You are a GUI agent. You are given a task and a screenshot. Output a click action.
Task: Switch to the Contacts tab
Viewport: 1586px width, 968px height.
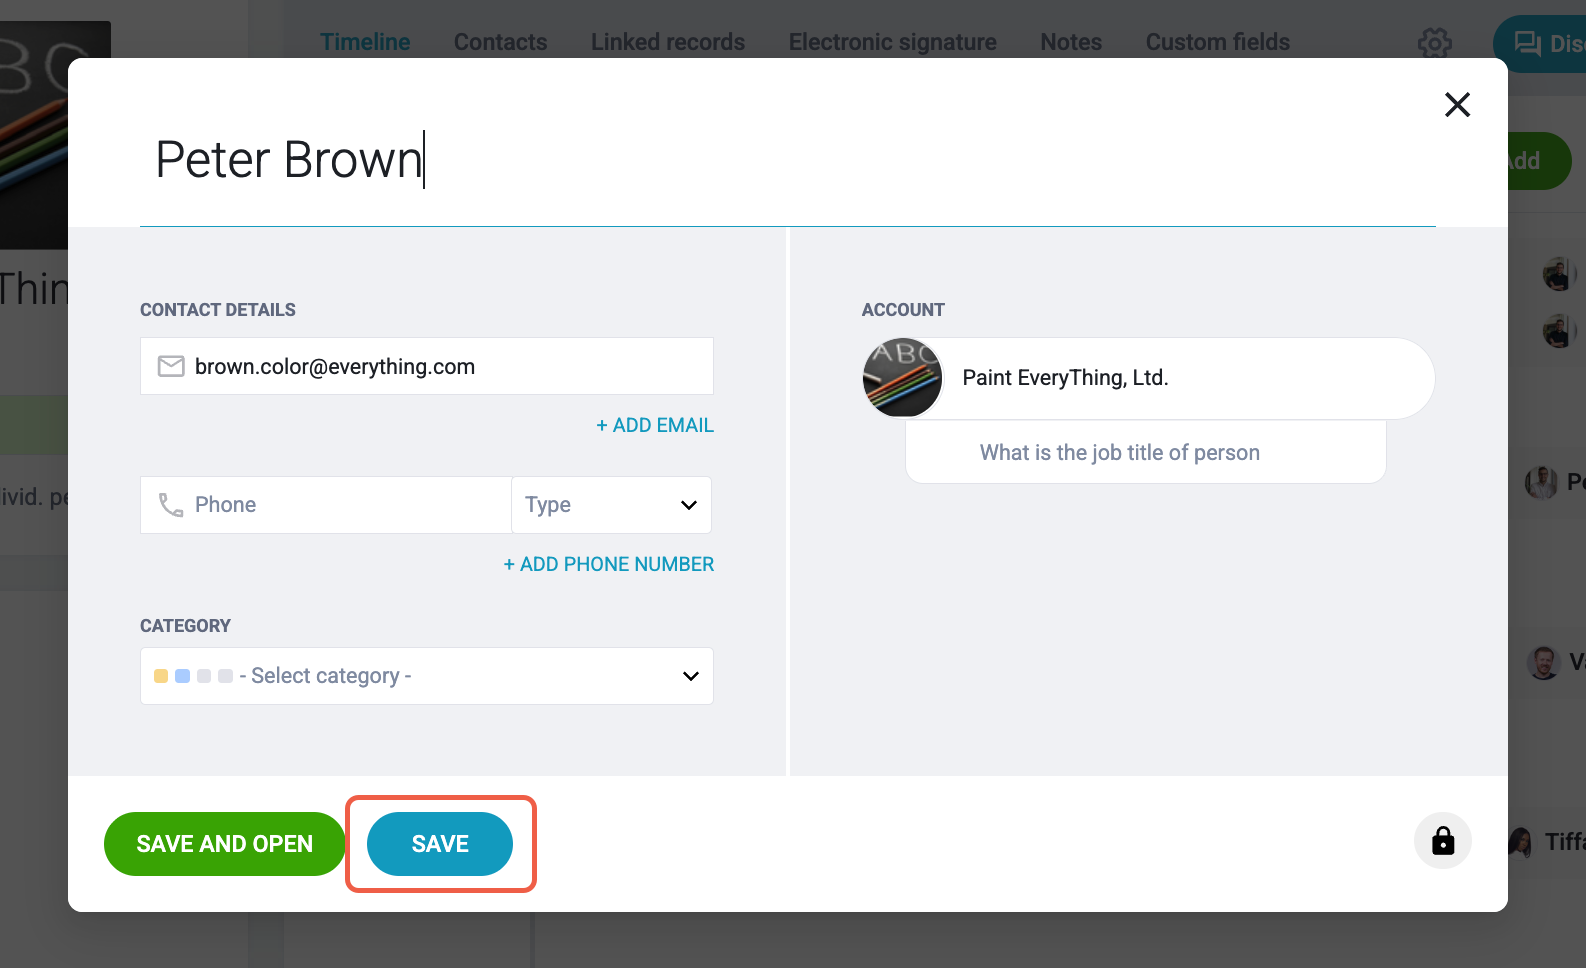[x=500, y=42]
